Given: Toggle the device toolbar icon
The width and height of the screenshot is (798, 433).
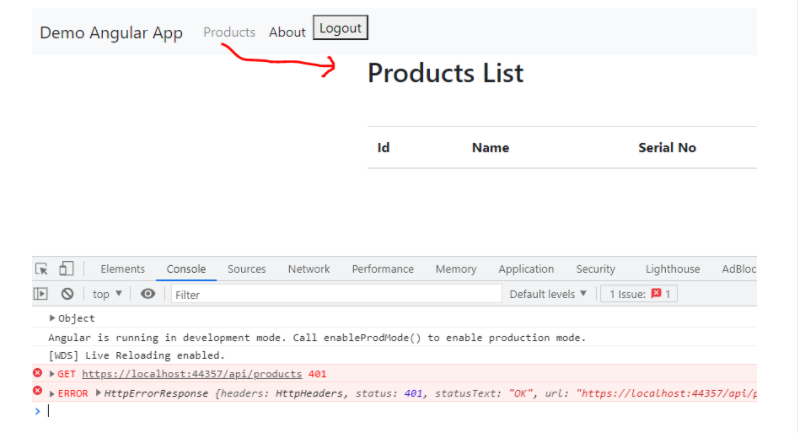Looking at the screenshot, I should pos(66,269).
